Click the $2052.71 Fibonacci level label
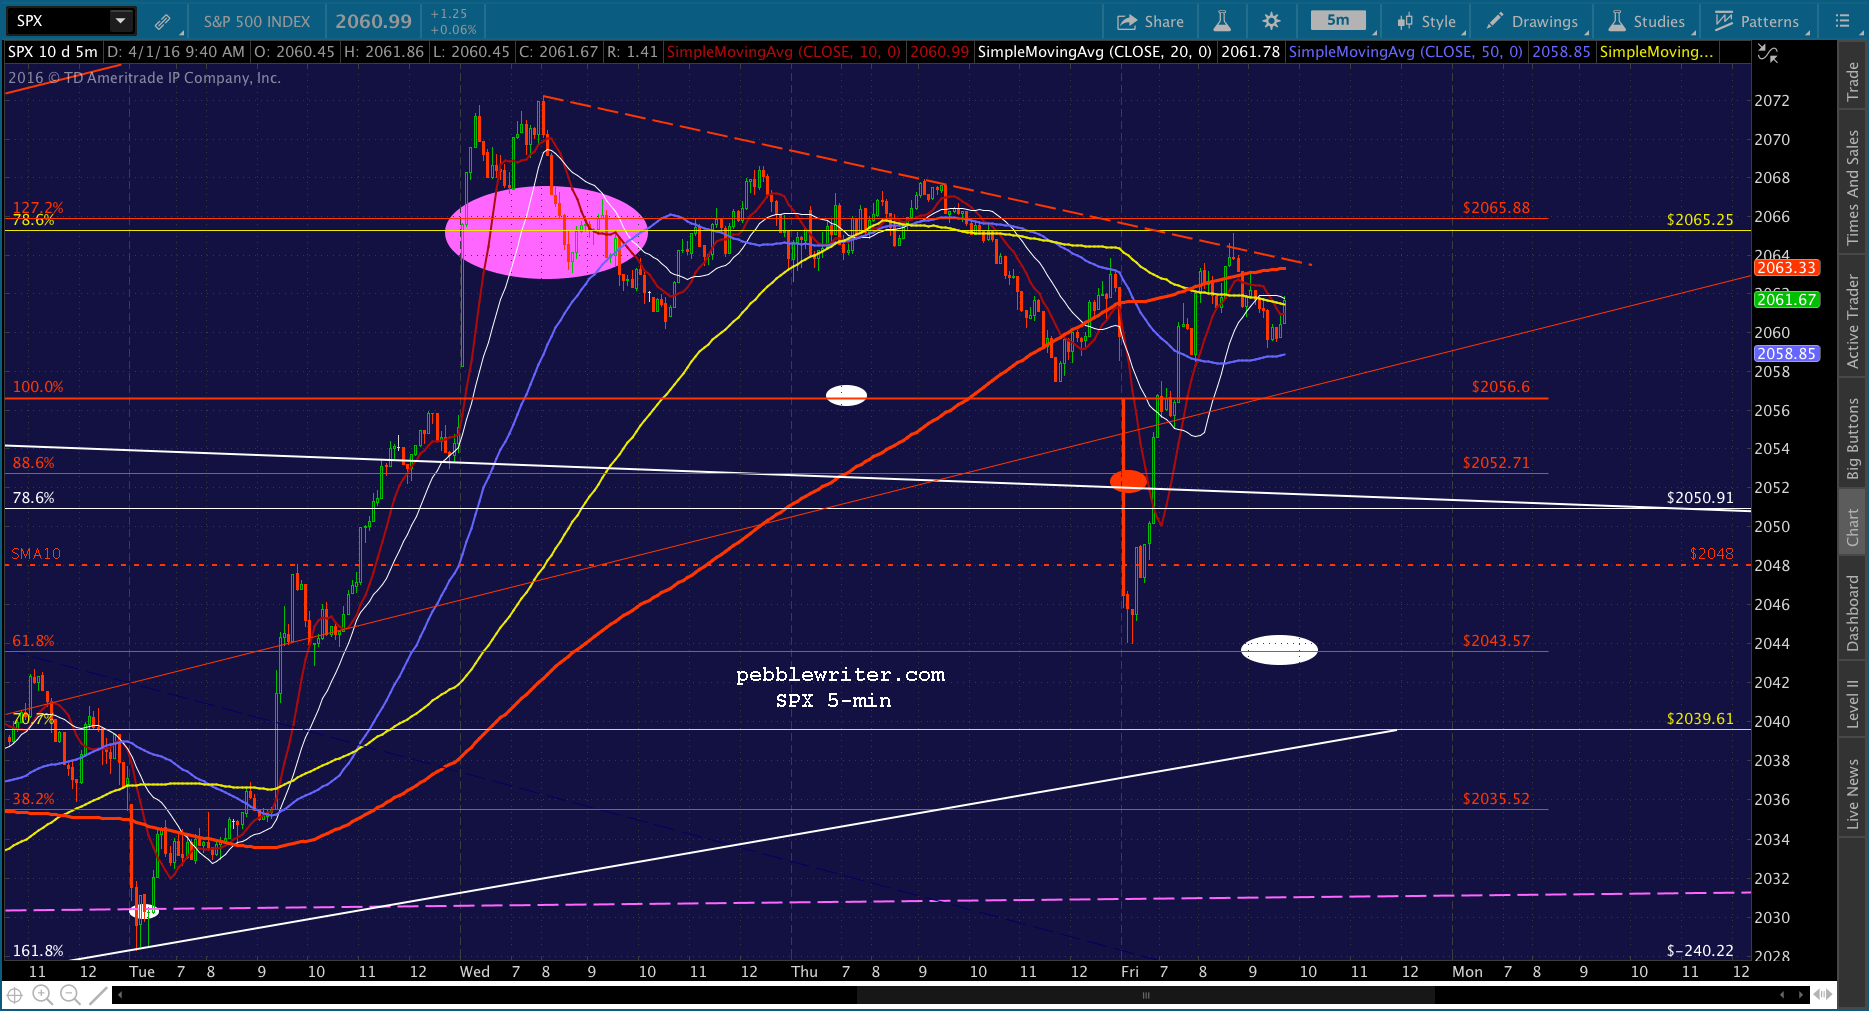This screenshot has height=1011, width=1869. point(1496,463)
